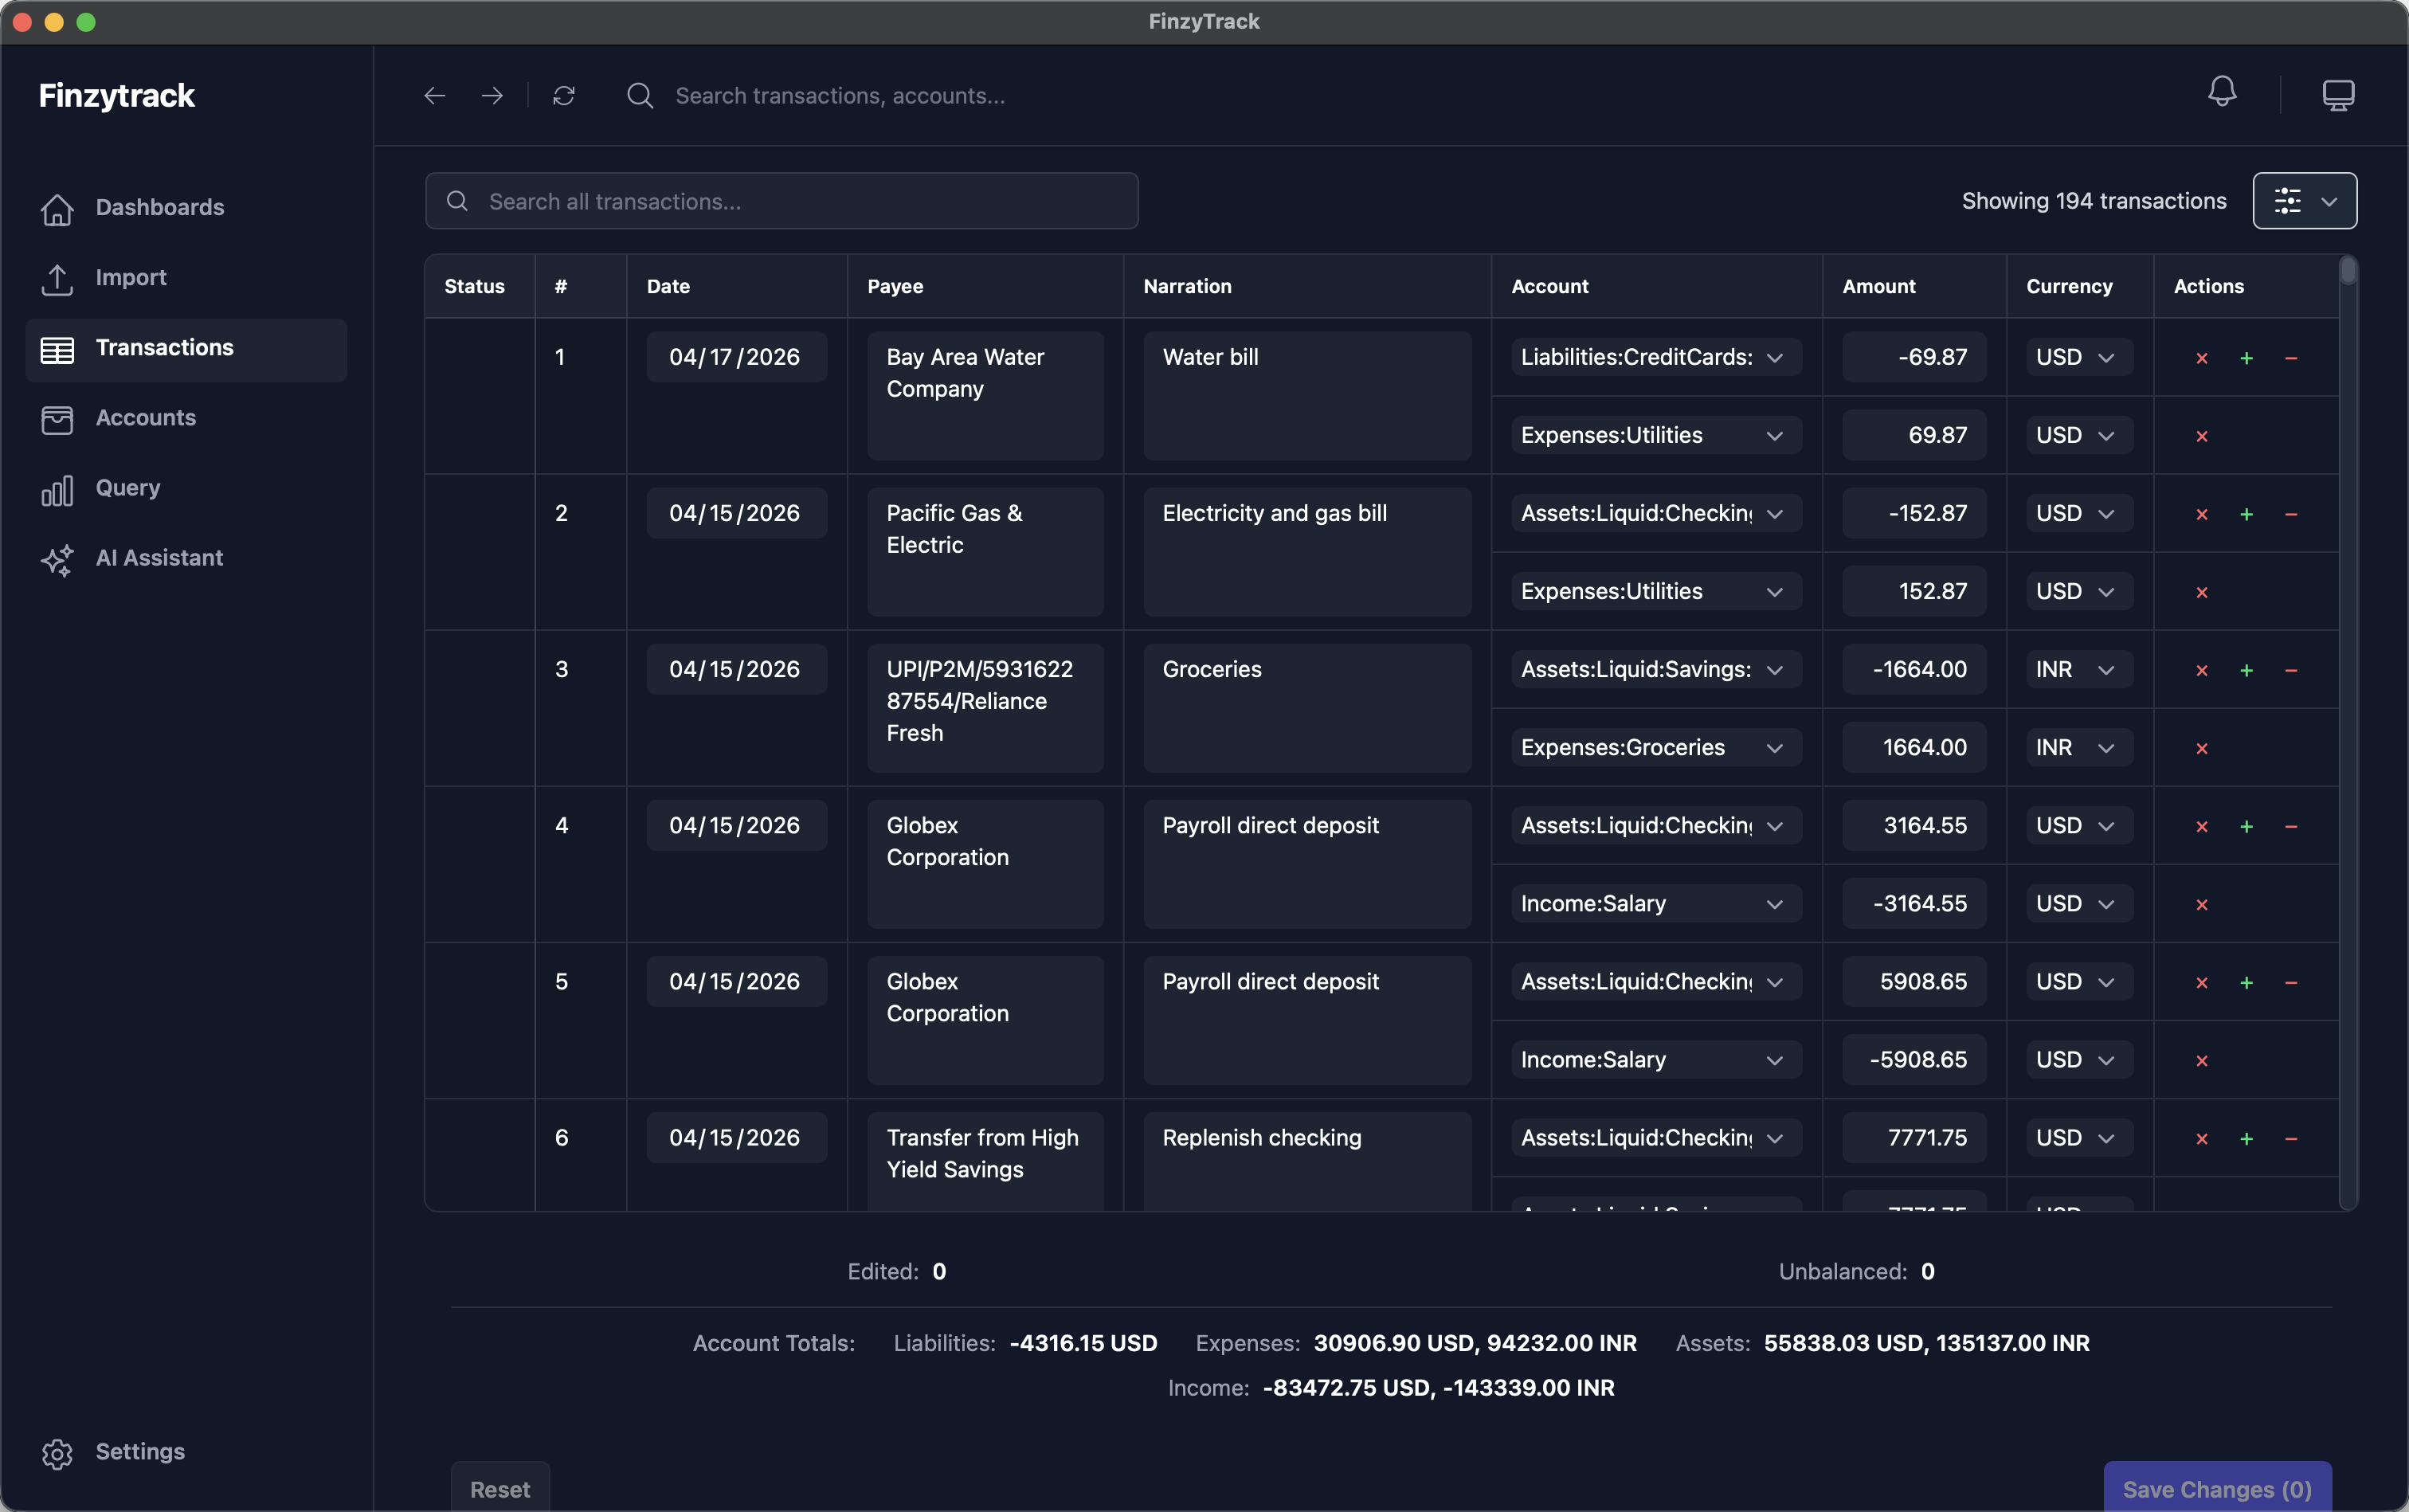Click the global search transactions, accounts field
2409x1512 pixels.
(x=840, y=96)
